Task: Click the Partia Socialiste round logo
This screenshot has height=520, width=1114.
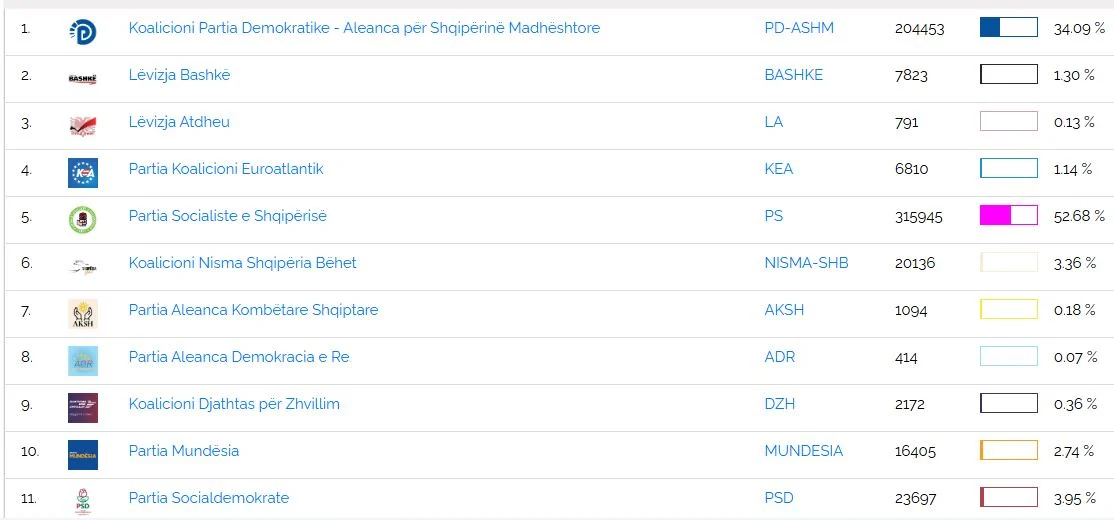Action: (82, 219)
